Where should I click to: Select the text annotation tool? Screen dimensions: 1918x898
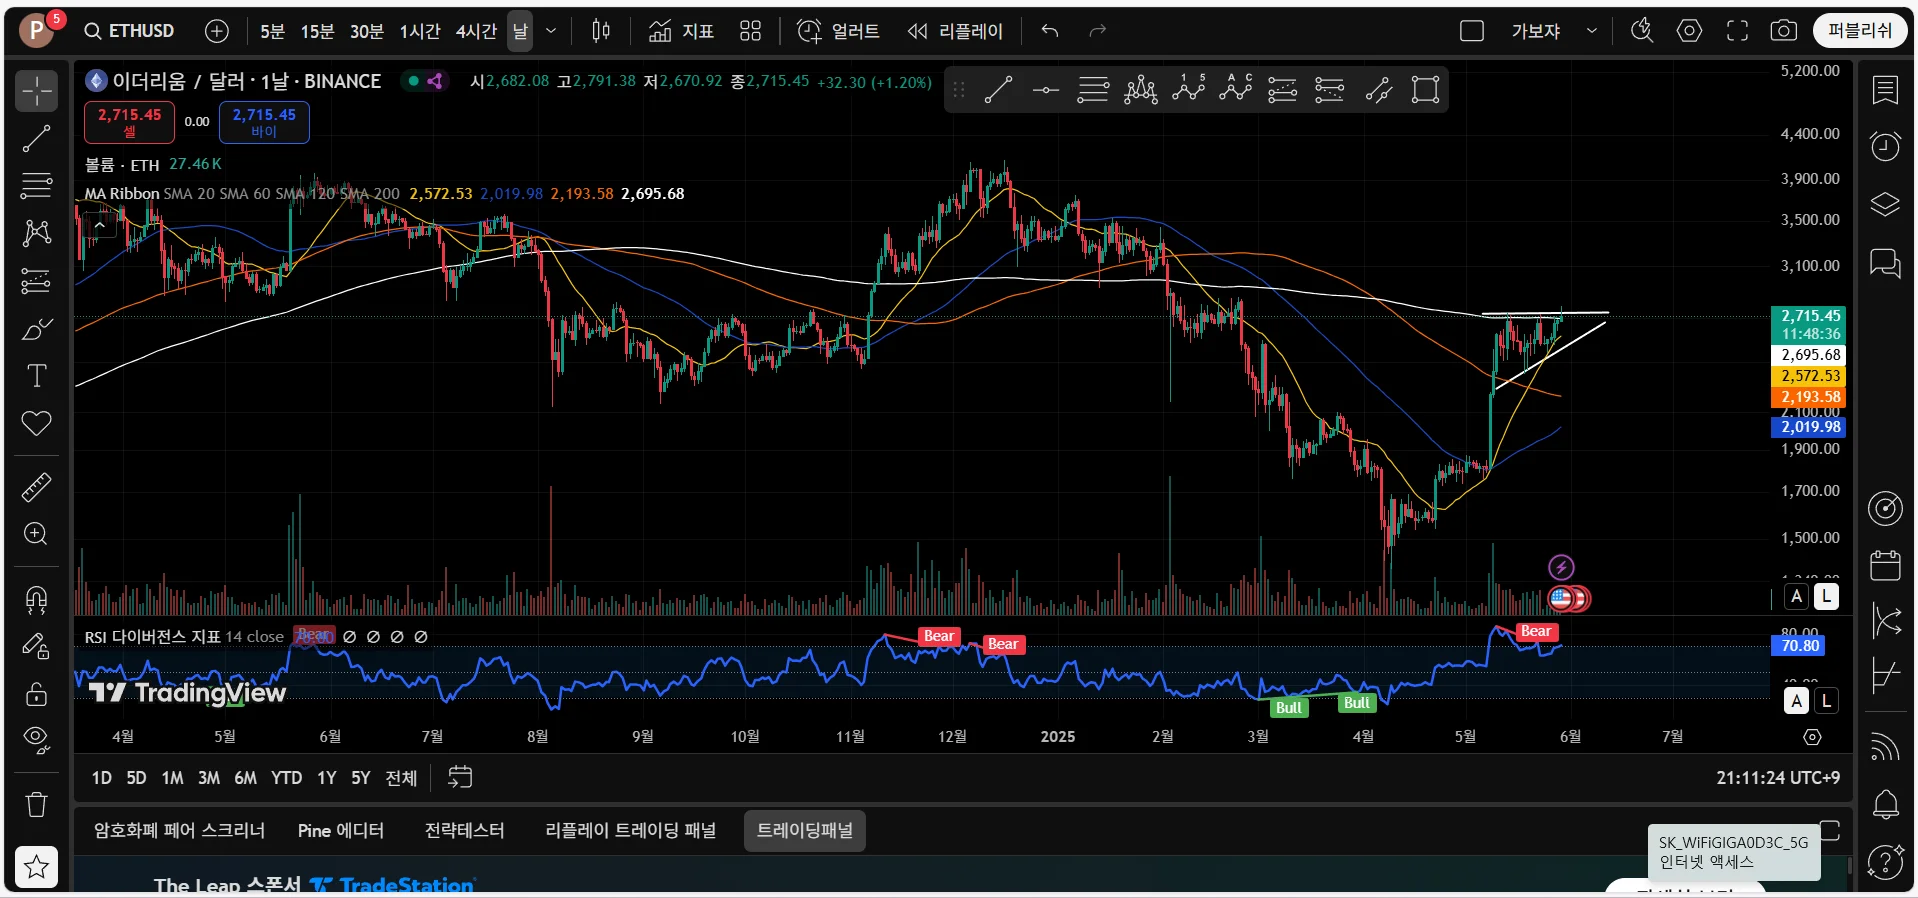click(37, 376)
